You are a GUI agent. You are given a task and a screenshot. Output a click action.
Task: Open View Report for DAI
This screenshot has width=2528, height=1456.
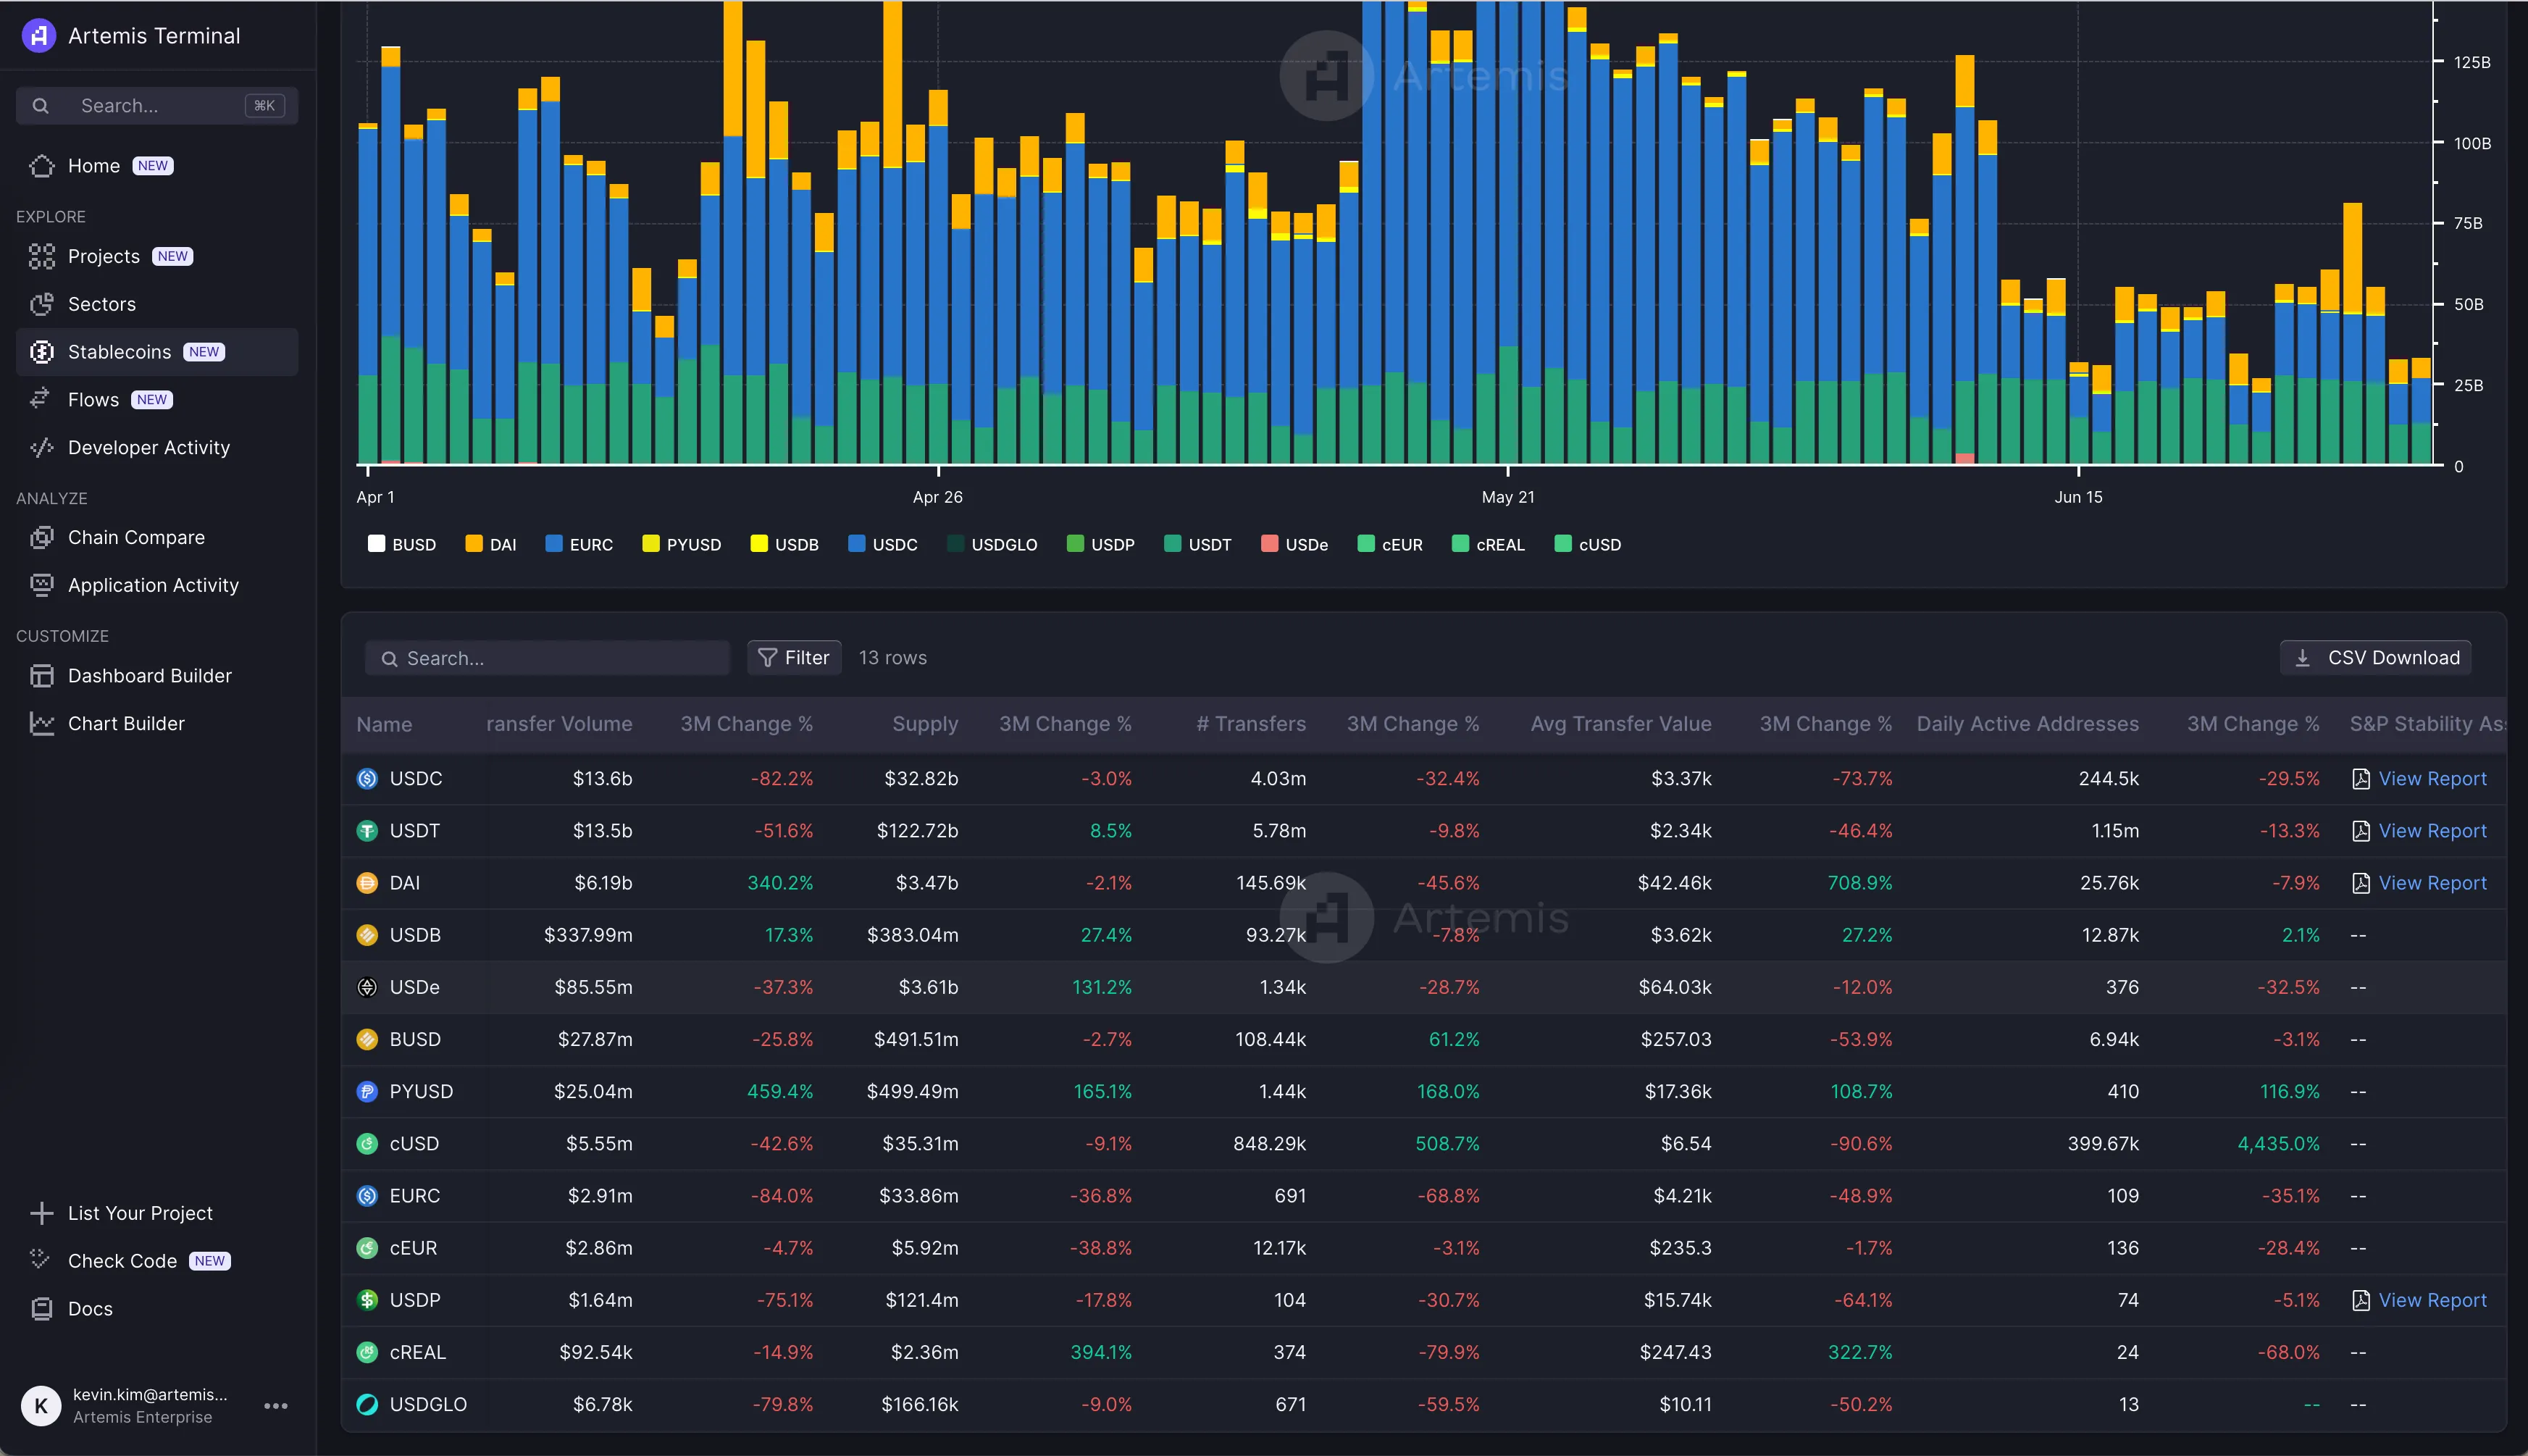tap(2432, 883)
